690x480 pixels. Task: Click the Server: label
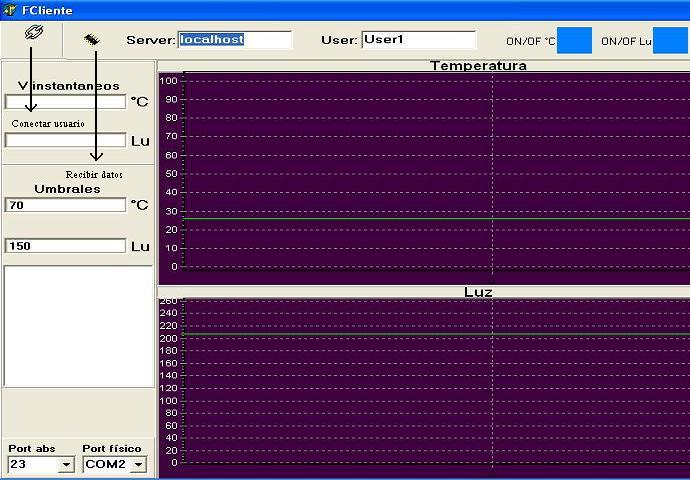150,40
